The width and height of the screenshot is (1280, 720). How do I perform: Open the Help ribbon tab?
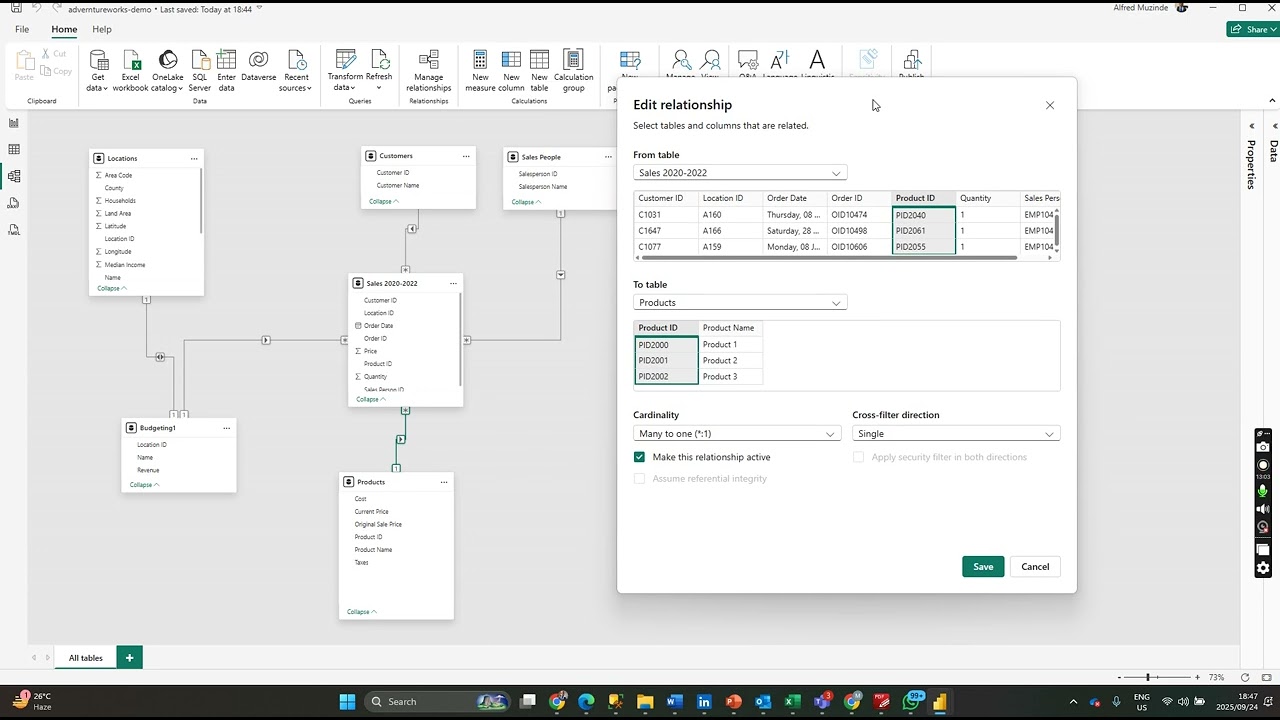(102, 29)
